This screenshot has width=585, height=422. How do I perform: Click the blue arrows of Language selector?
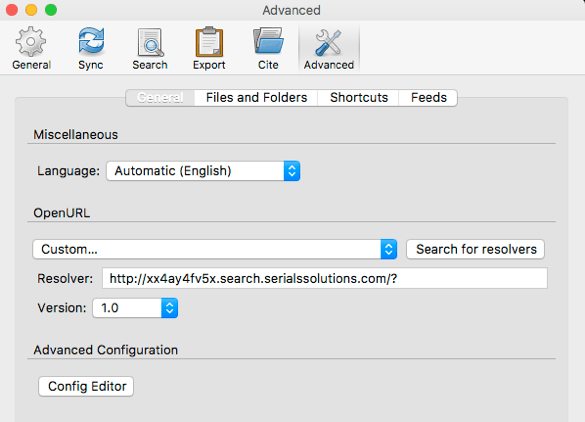click(x=292, y=171)
